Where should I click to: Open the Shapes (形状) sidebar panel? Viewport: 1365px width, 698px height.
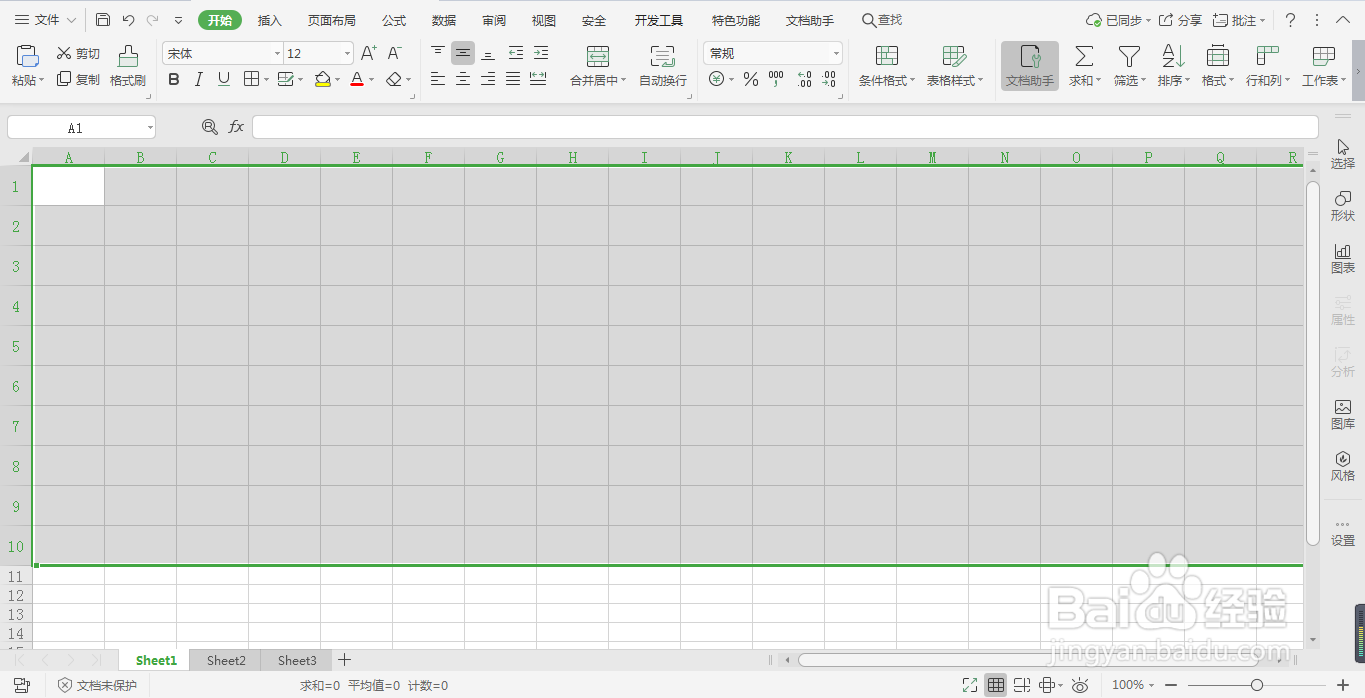pos(1343,206)
